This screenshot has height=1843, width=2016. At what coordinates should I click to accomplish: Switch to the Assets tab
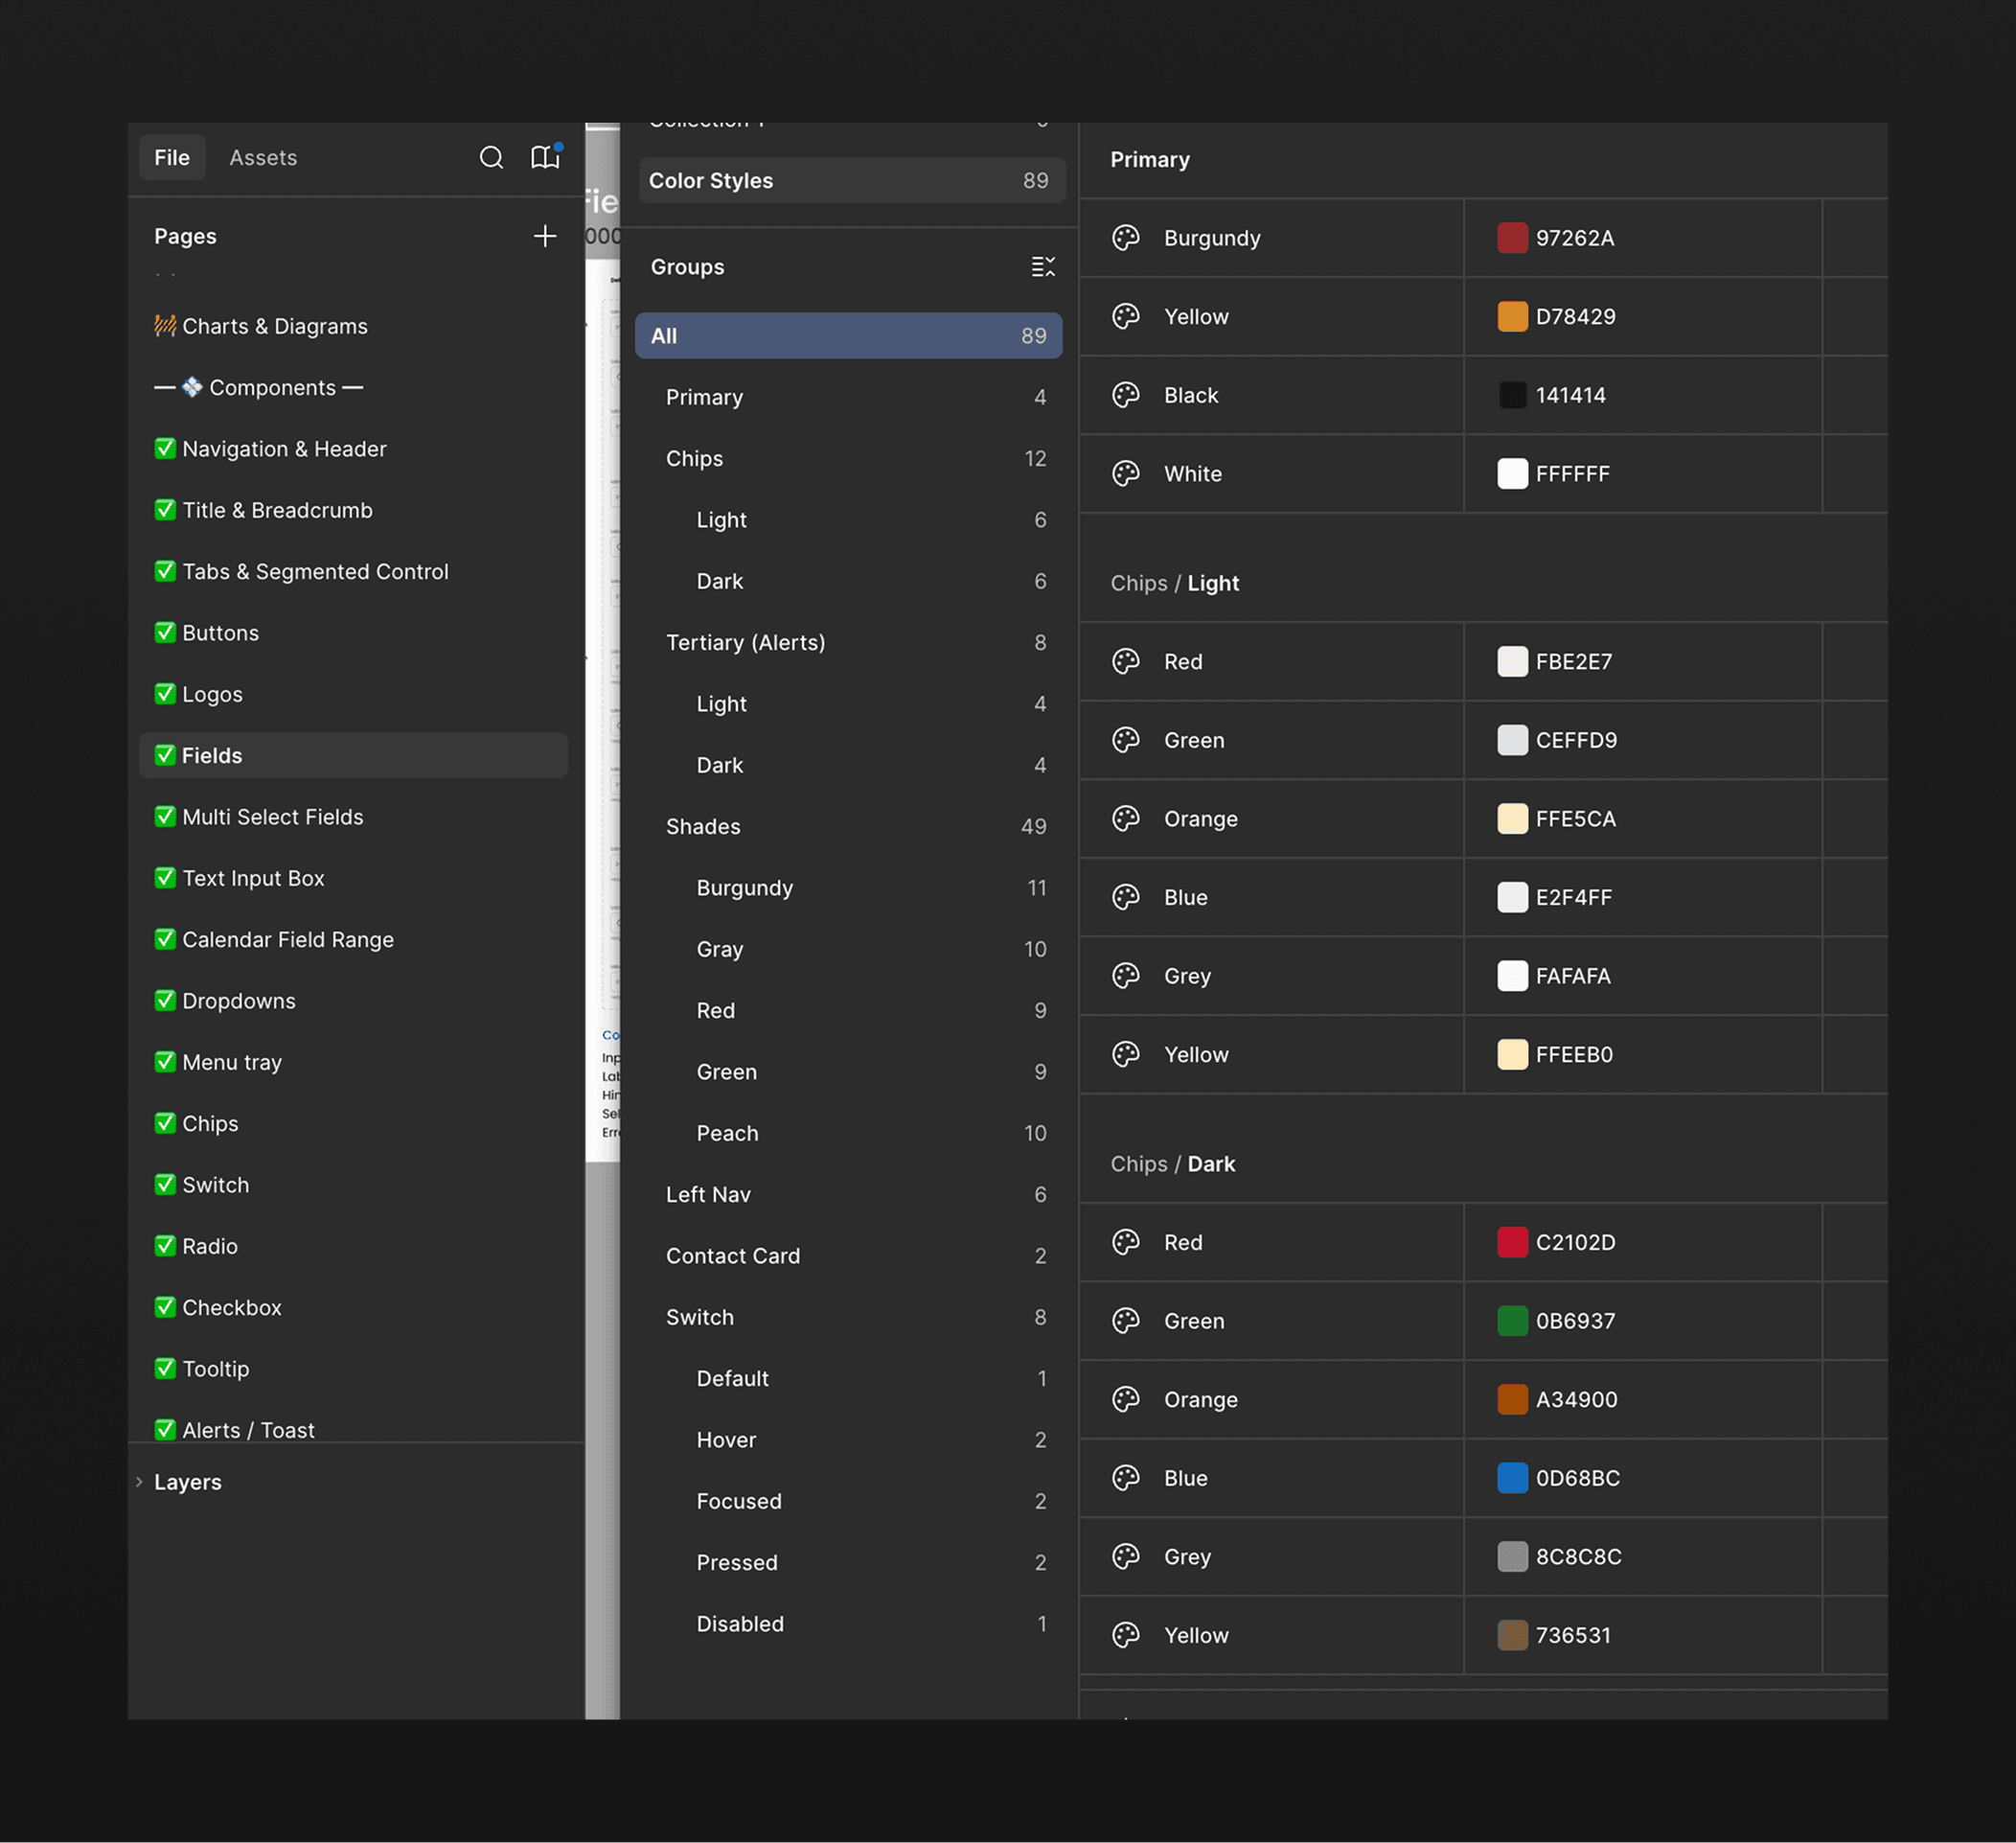click(263, 158)
